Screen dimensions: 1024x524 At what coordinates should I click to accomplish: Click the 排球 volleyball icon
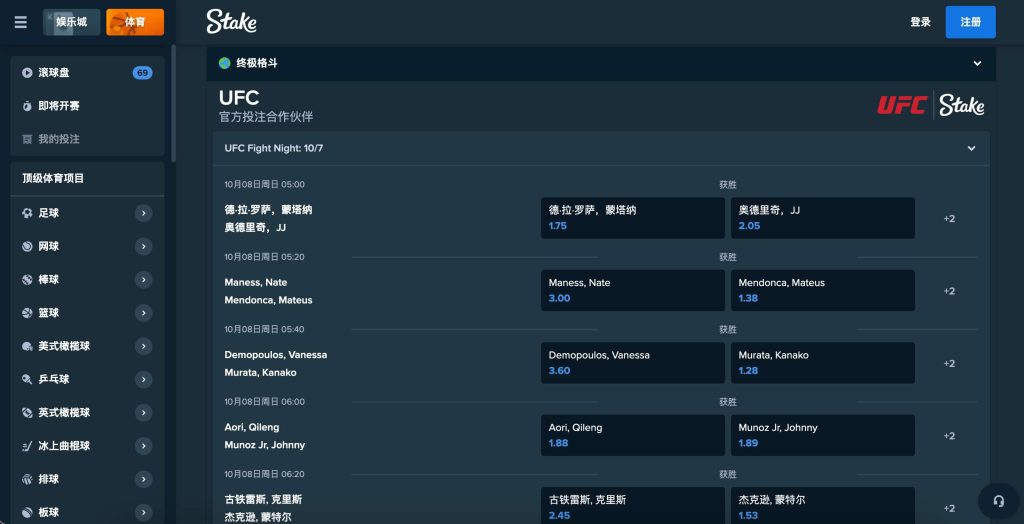27,480
